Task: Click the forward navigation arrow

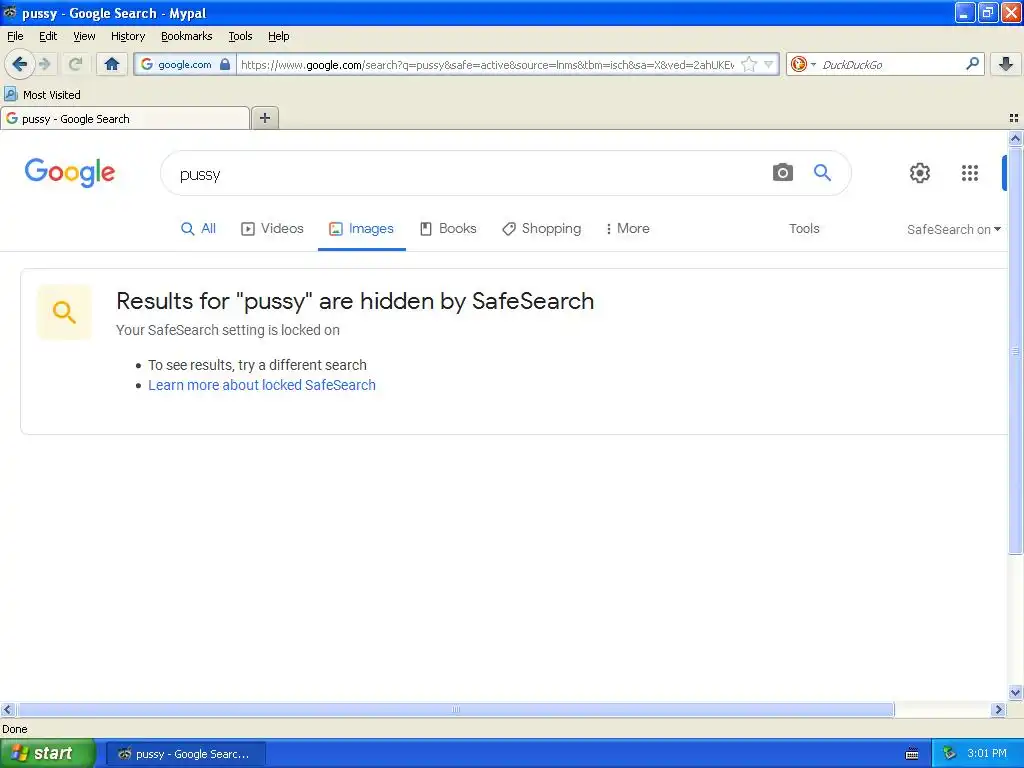Action: pos(45,64)
